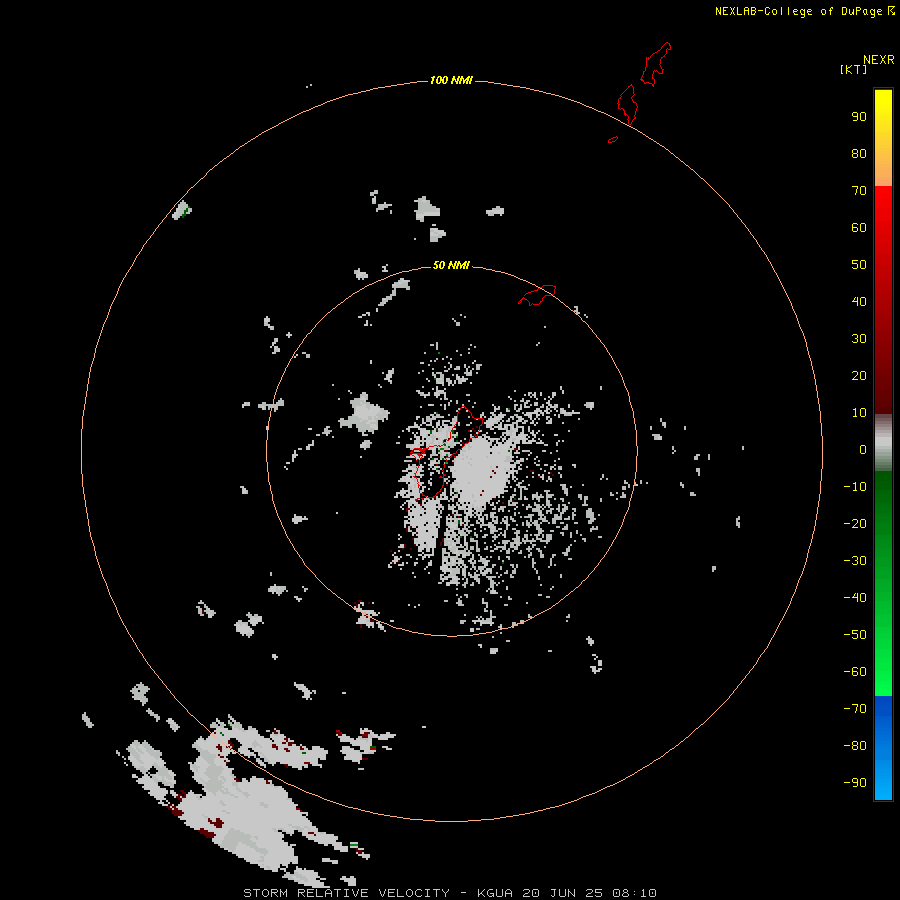Click the -20 value on the velocity scale

coord(855,524)
